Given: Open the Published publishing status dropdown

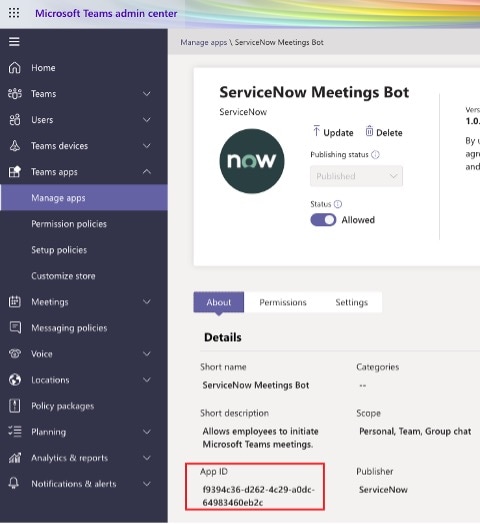Looking at the screenshot, I should coord(356,176).
